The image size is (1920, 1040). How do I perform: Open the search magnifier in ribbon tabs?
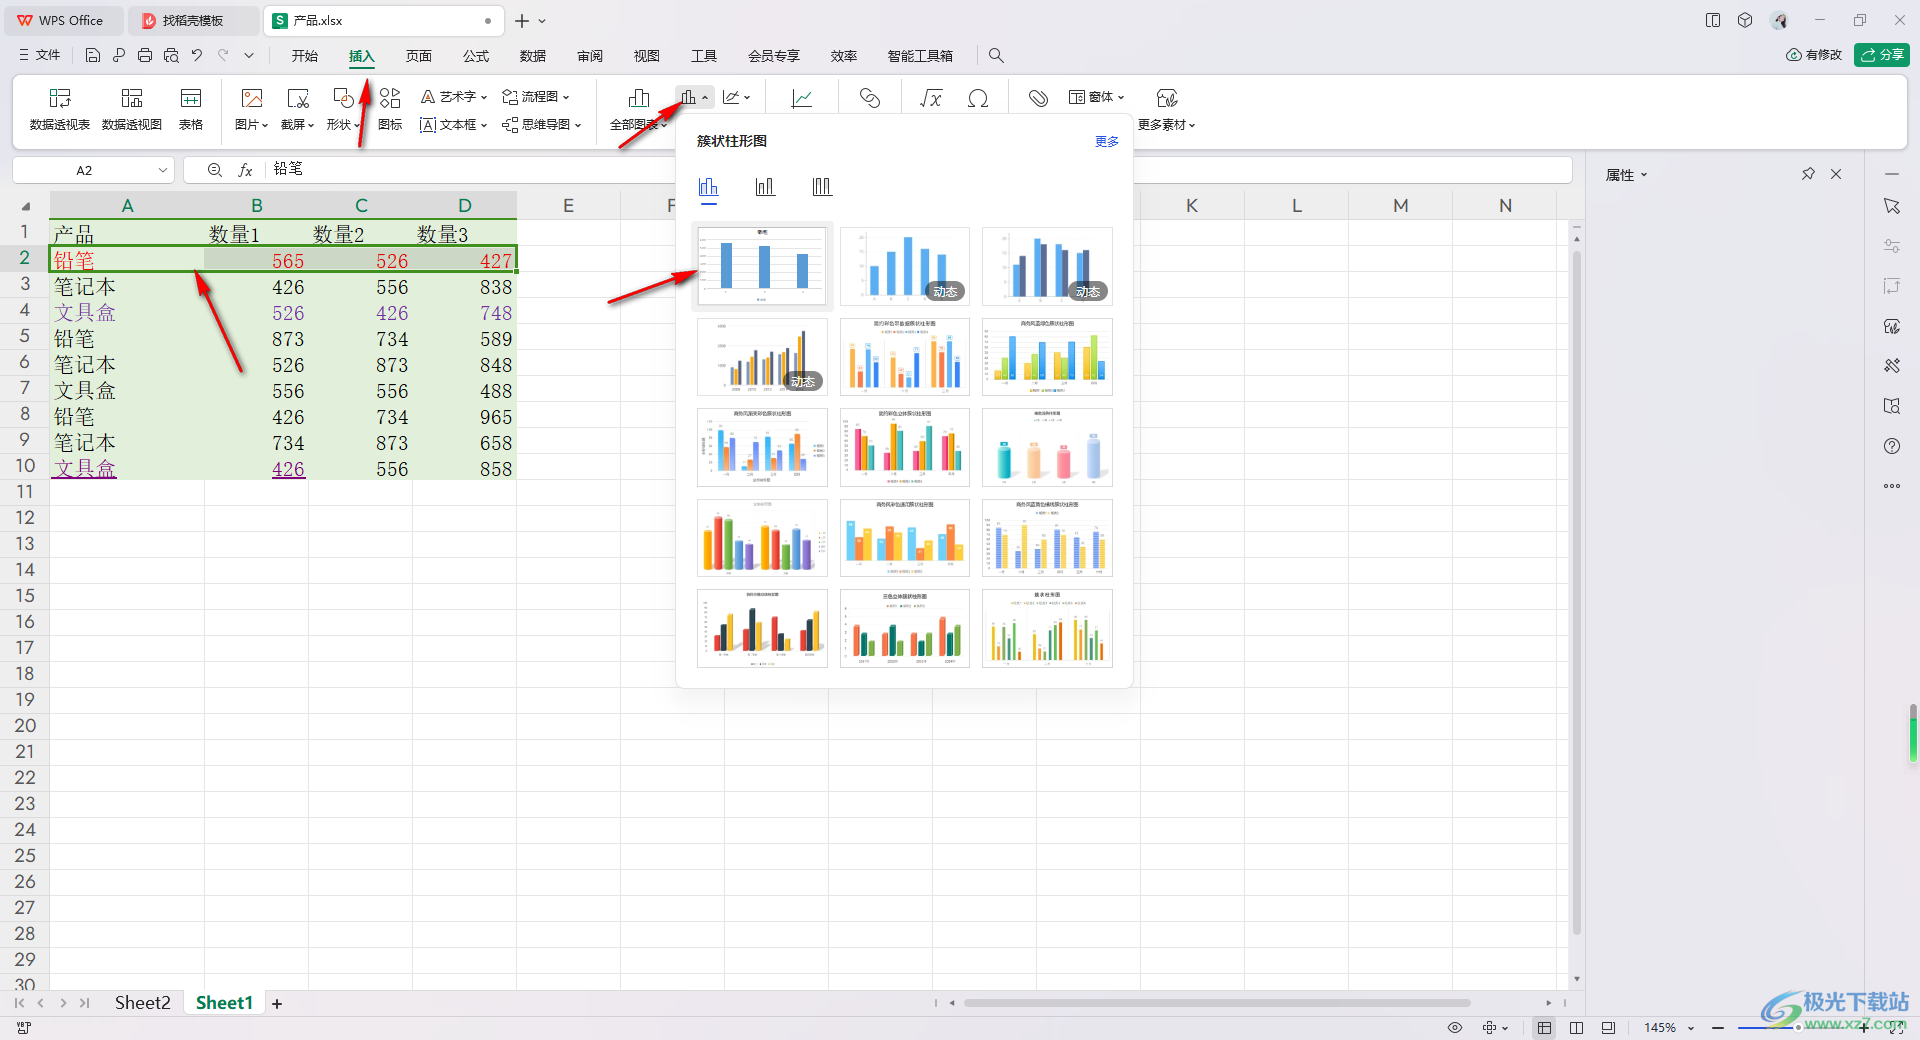click(996, 55)
